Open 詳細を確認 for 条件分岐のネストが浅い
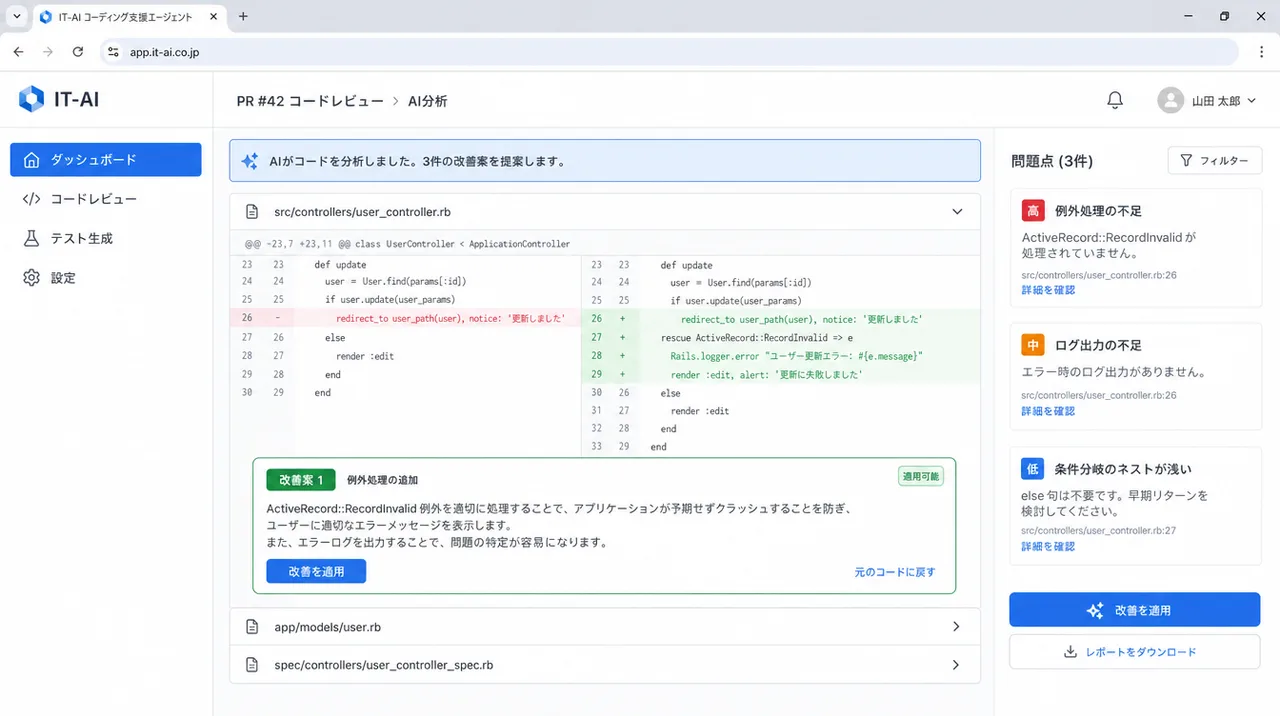This screenshot has width=1280, height=716. pos(1048,547)
